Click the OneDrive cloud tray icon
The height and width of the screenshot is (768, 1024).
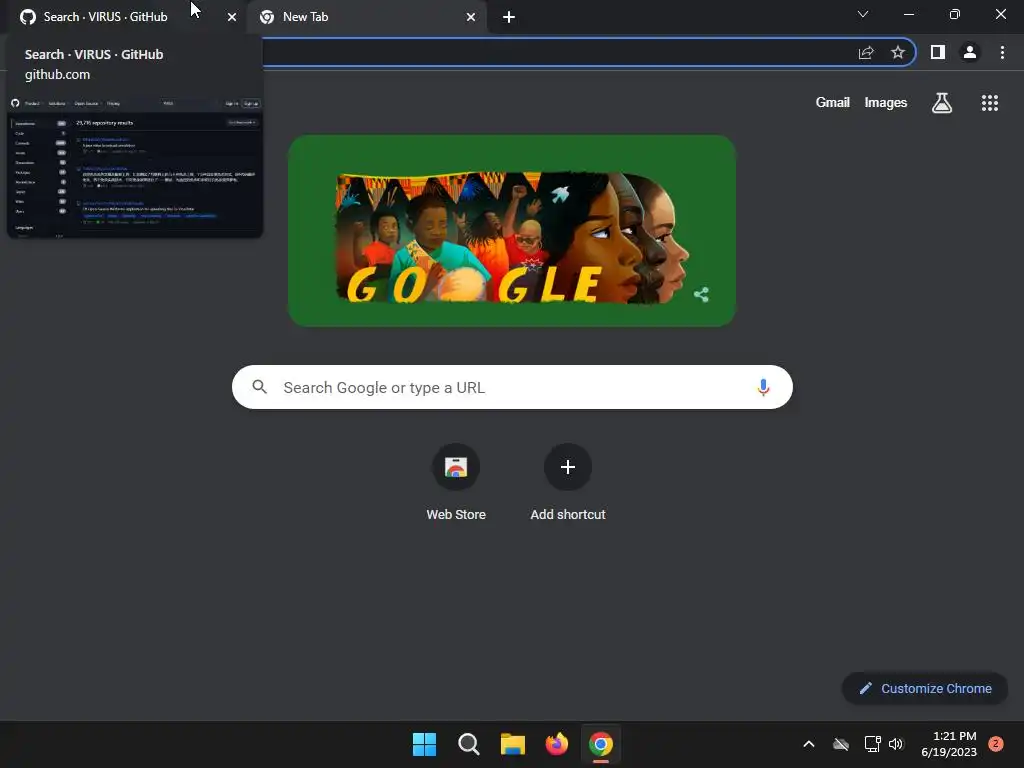tap(841, 744)
